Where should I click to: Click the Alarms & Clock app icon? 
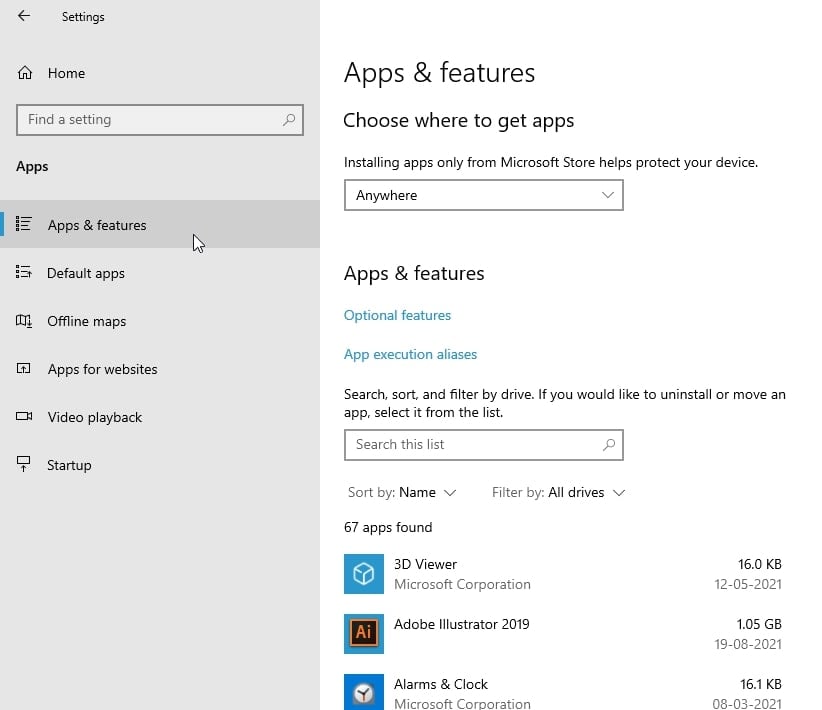tap(364, 692)
